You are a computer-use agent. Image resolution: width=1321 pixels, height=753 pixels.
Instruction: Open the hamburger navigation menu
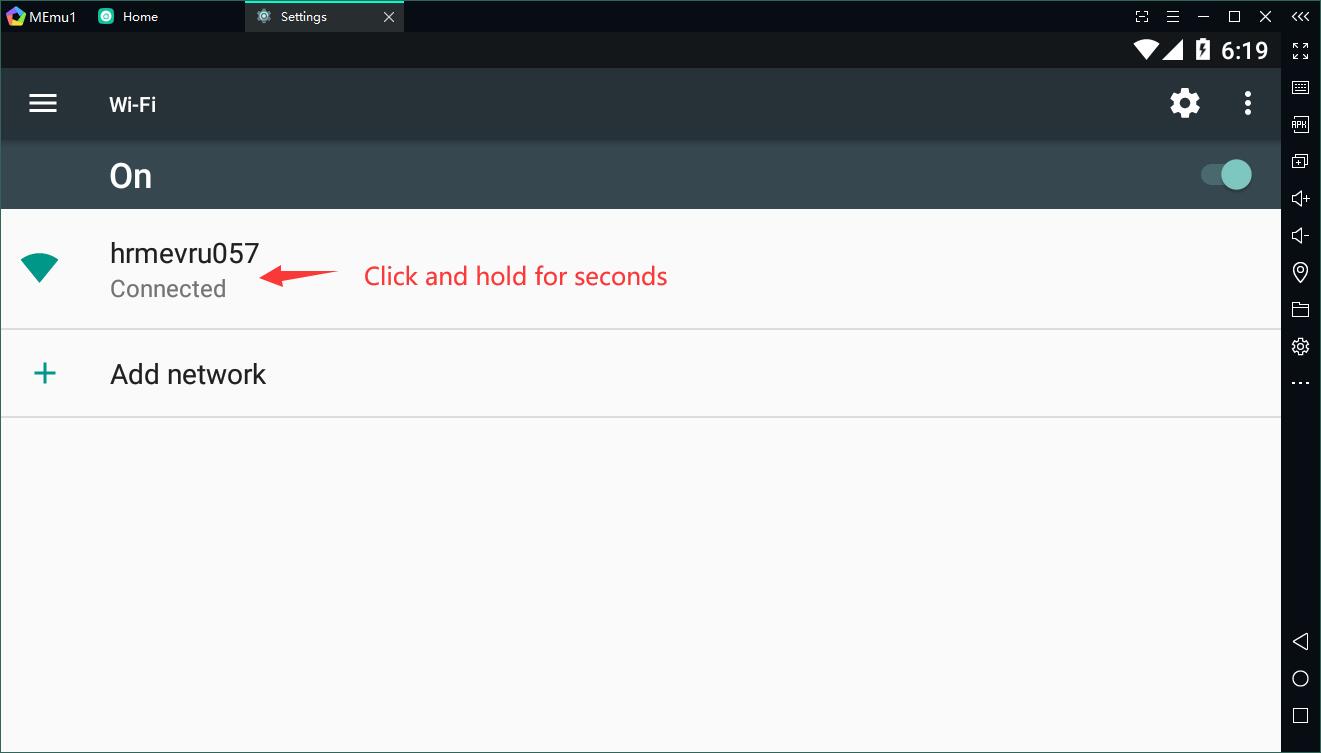tap(43, 104)
